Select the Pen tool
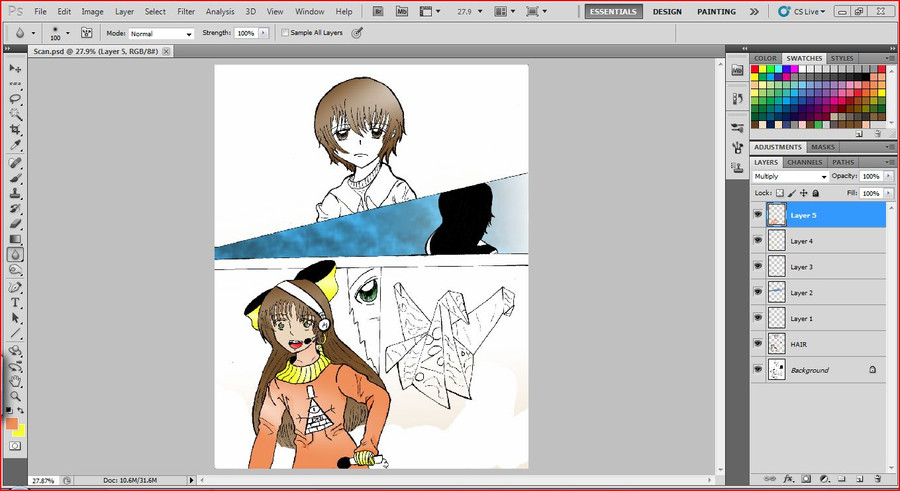Viewport: 900px width, 491px height. coord(15,287)
